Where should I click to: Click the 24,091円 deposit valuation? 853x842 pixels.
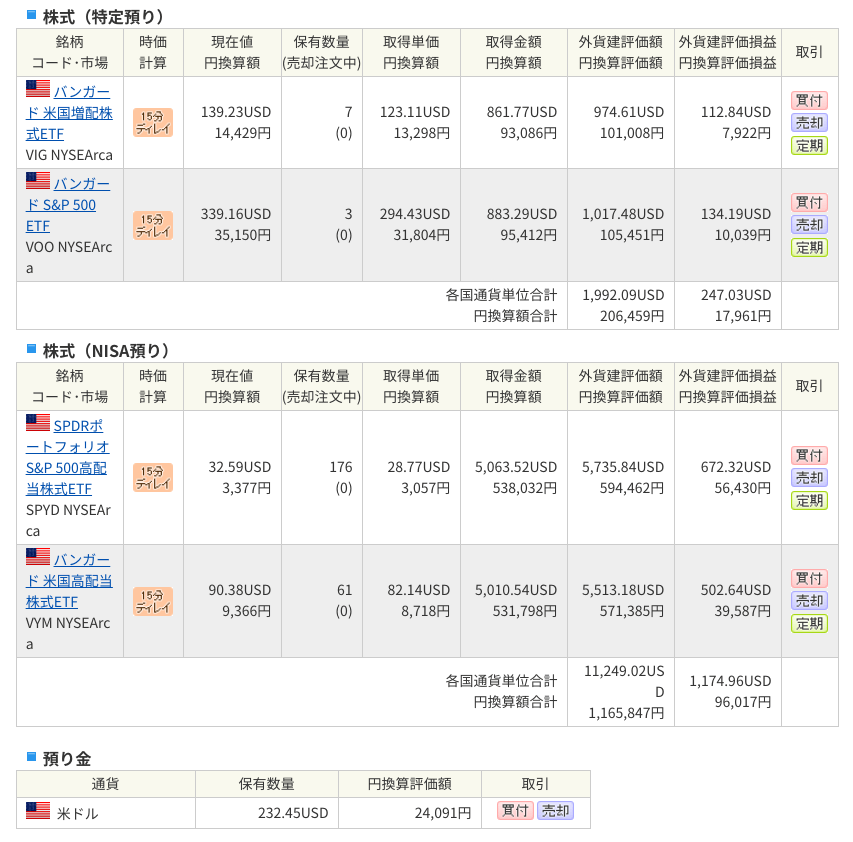tap(443, 813)
